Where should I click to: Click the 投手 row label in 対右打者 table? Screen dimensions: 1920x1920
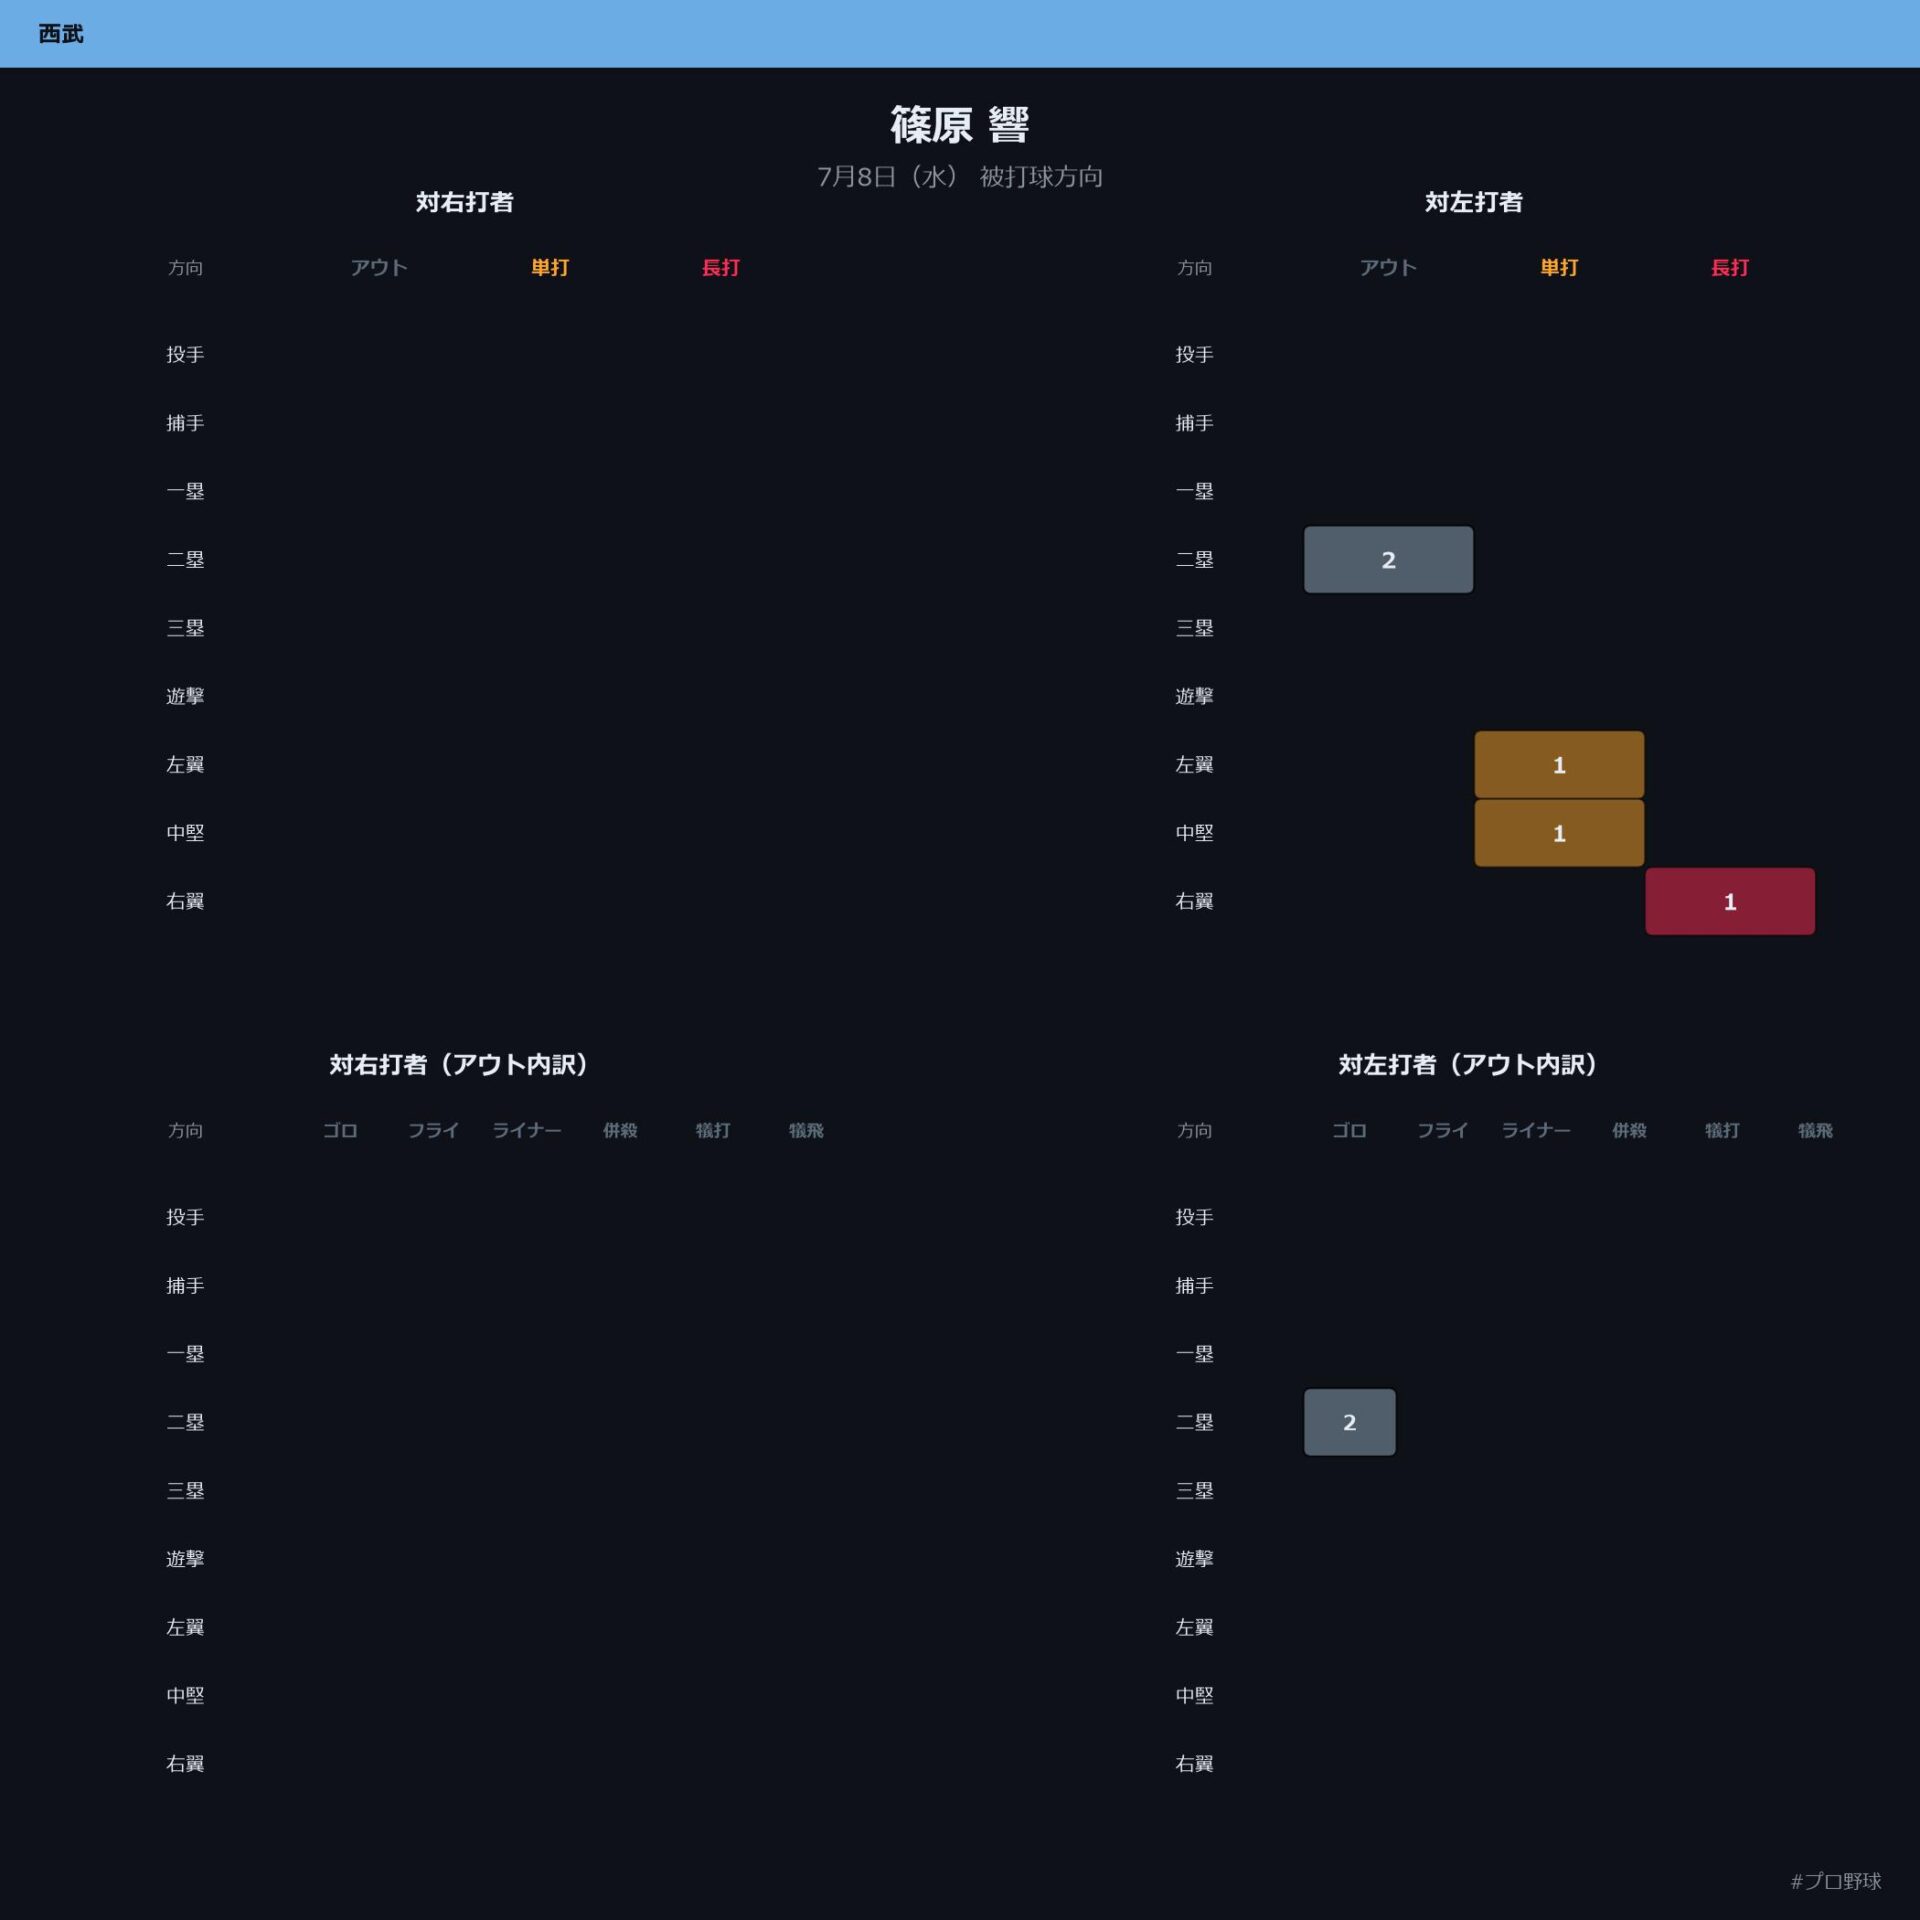click(185, 354)
